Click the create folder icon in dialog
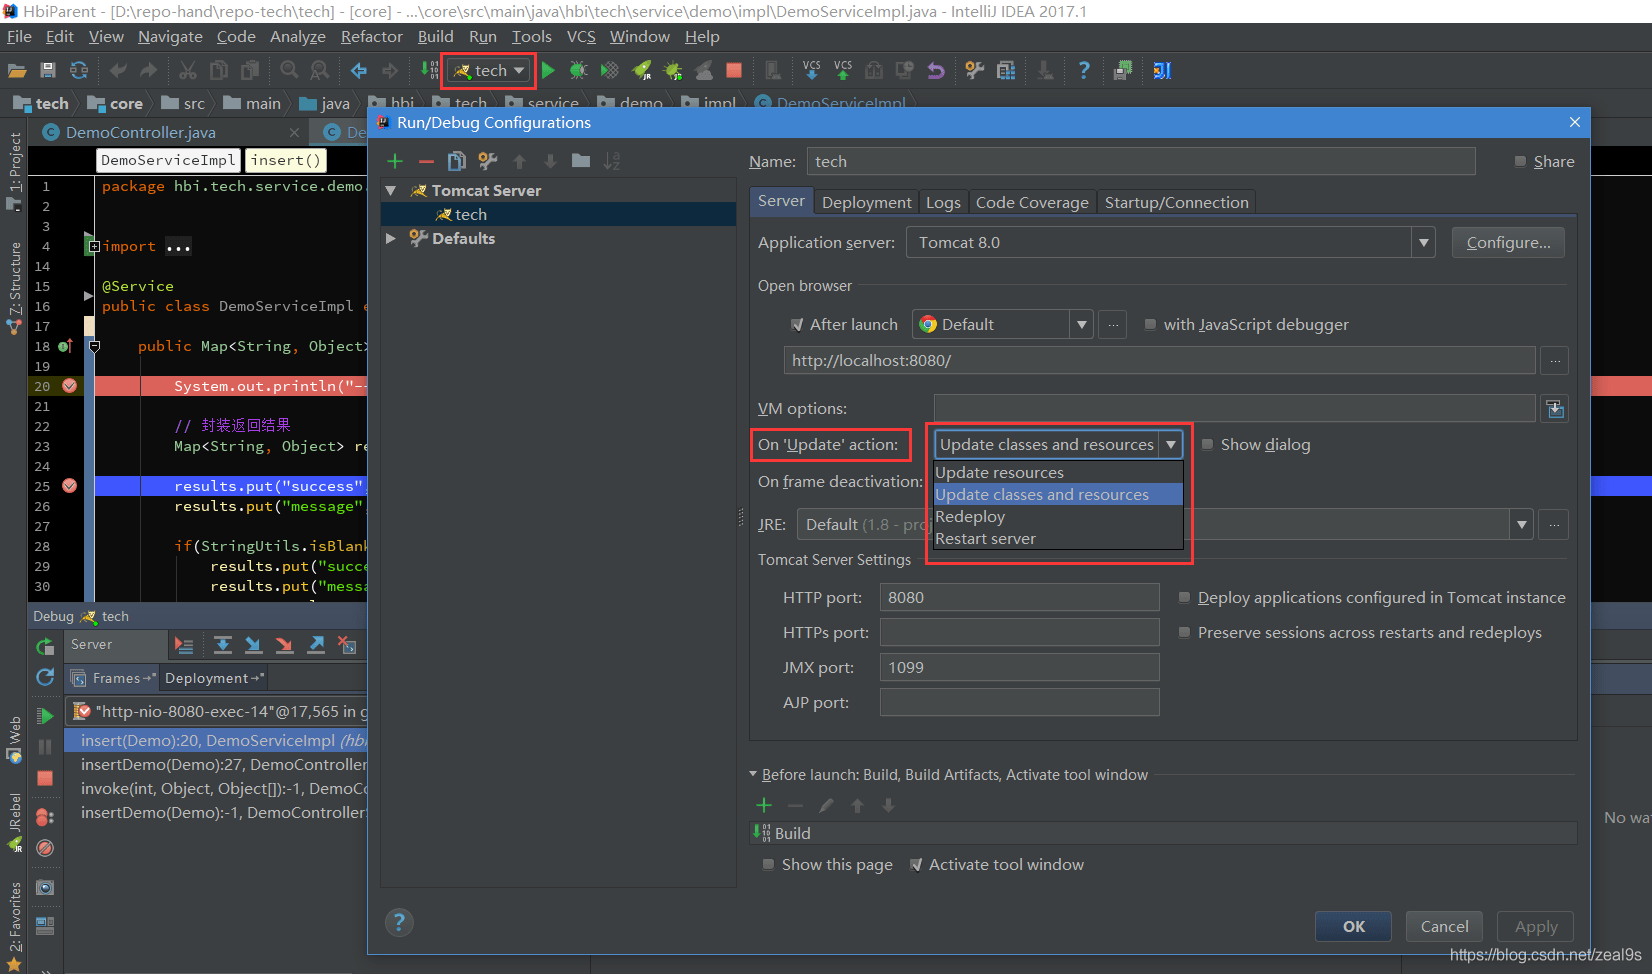 [581, 161]
